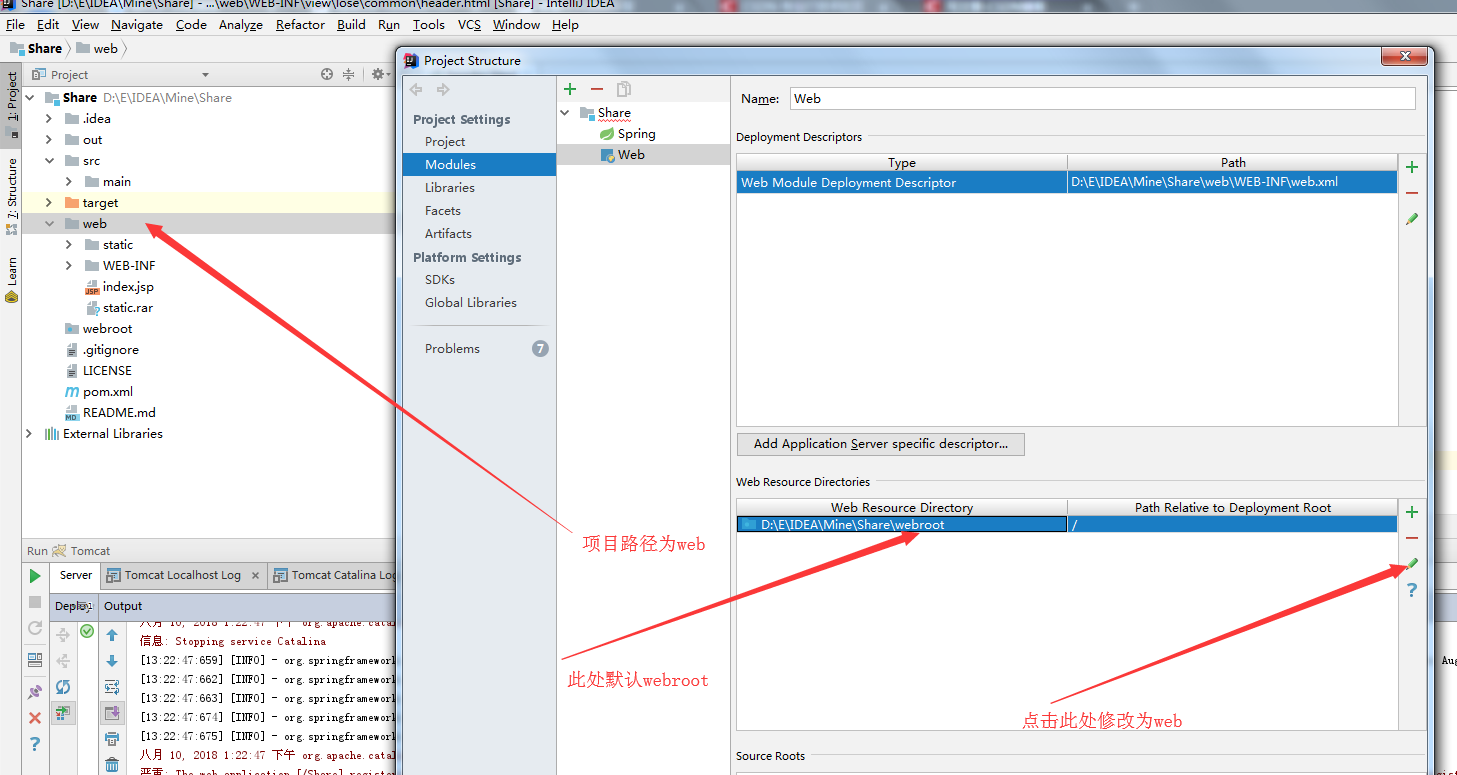Add module with green plus above module tree

click(x=570, y=89)
